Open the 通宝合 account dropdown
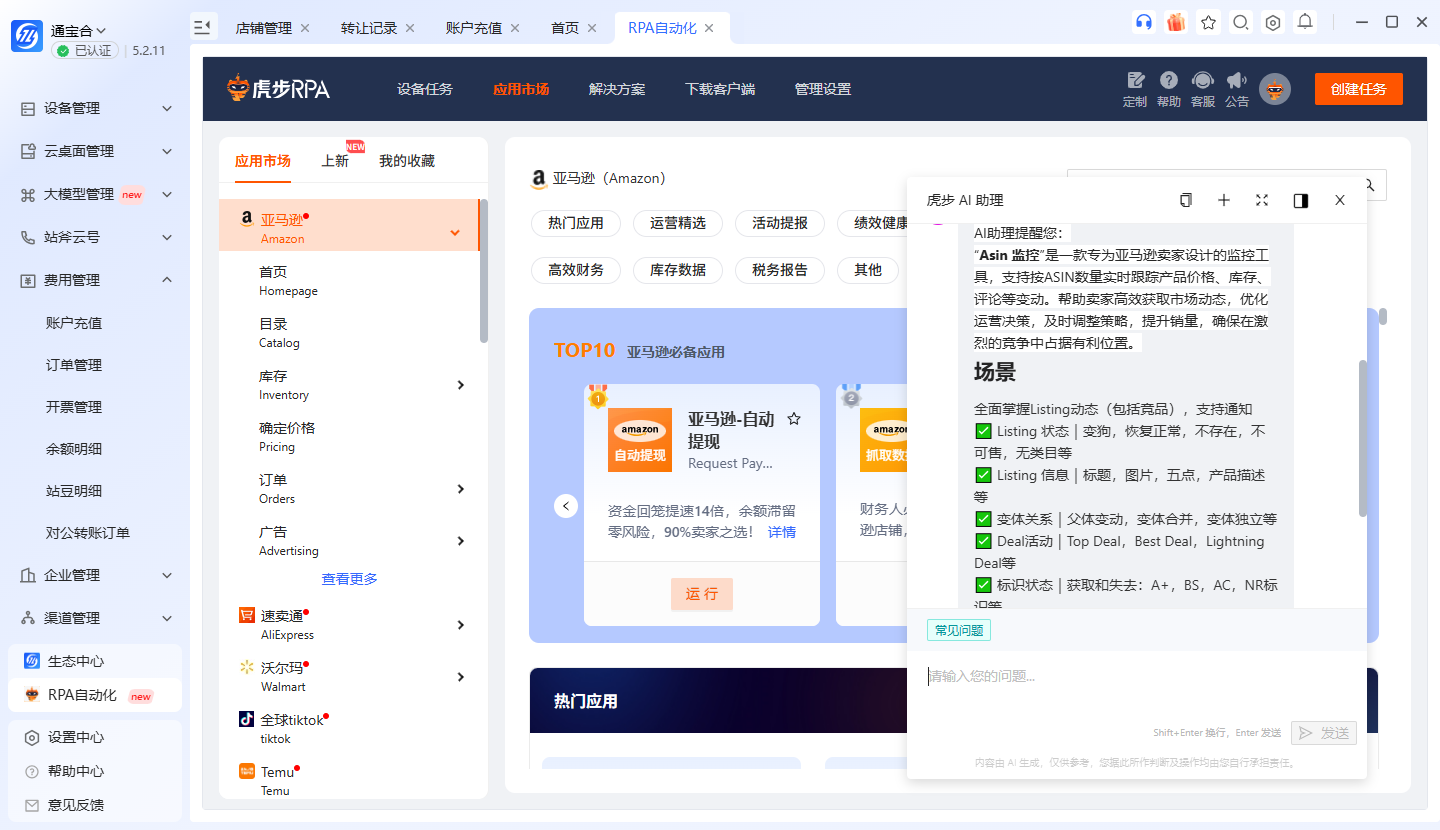This screenshot has width=1440, height=830. click(79, 31)
